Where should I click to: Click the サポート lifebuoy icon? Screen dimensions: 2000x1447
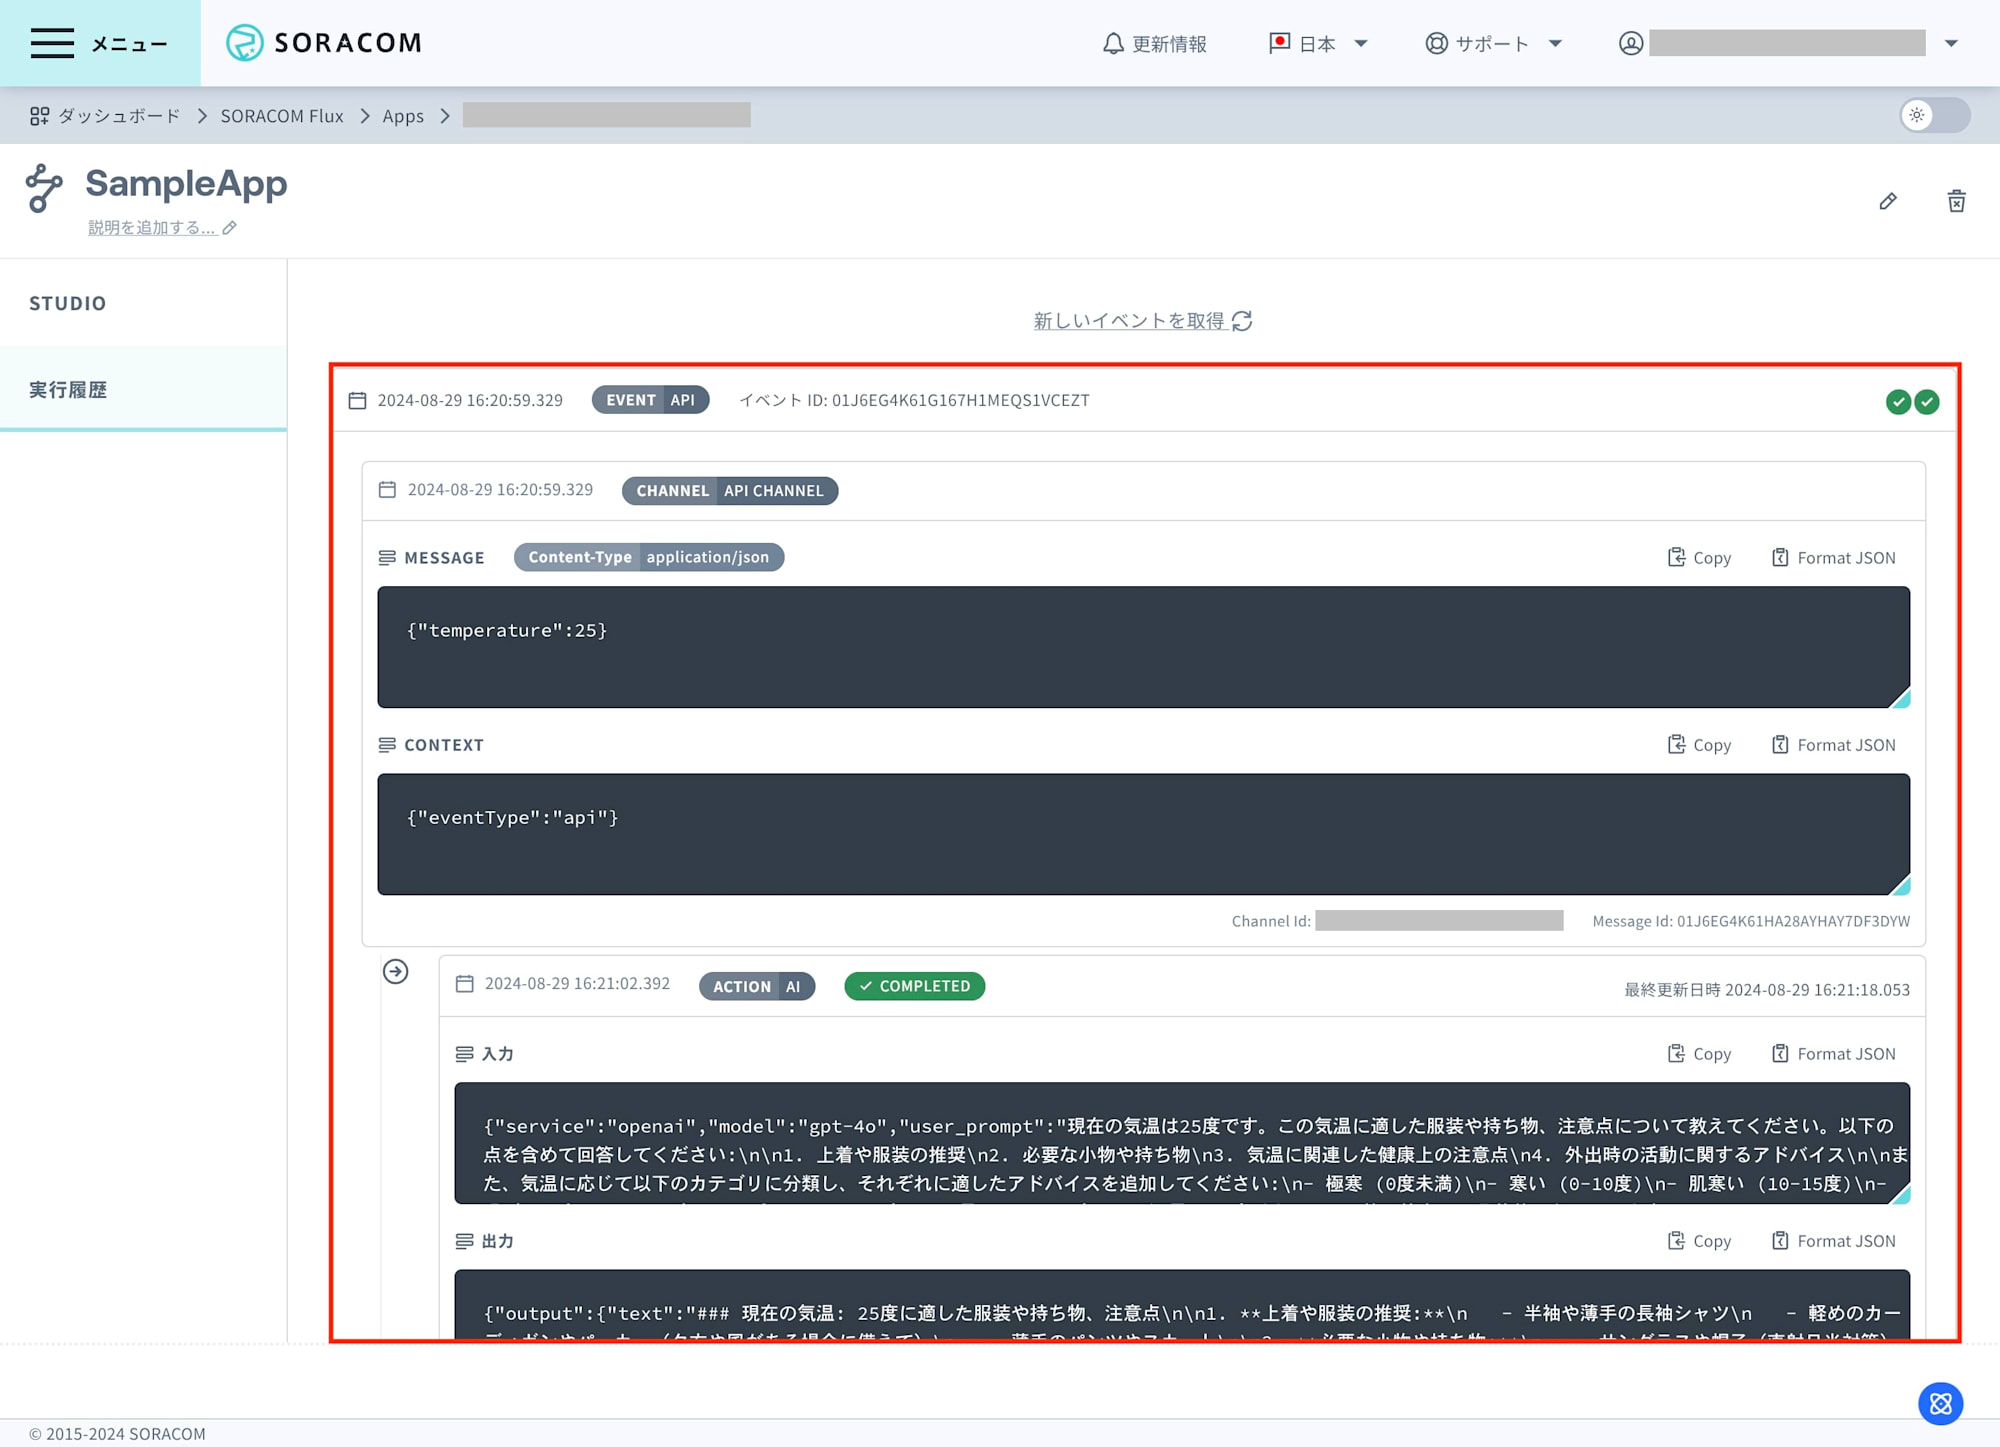1436,44
